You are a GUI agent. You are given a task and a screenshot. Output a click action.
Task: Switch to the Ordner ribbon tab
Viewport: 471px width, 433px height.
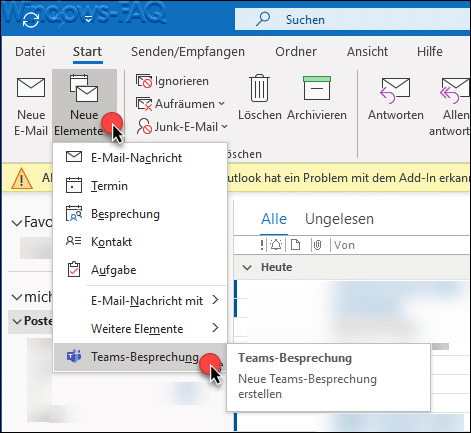coord(296,52)
